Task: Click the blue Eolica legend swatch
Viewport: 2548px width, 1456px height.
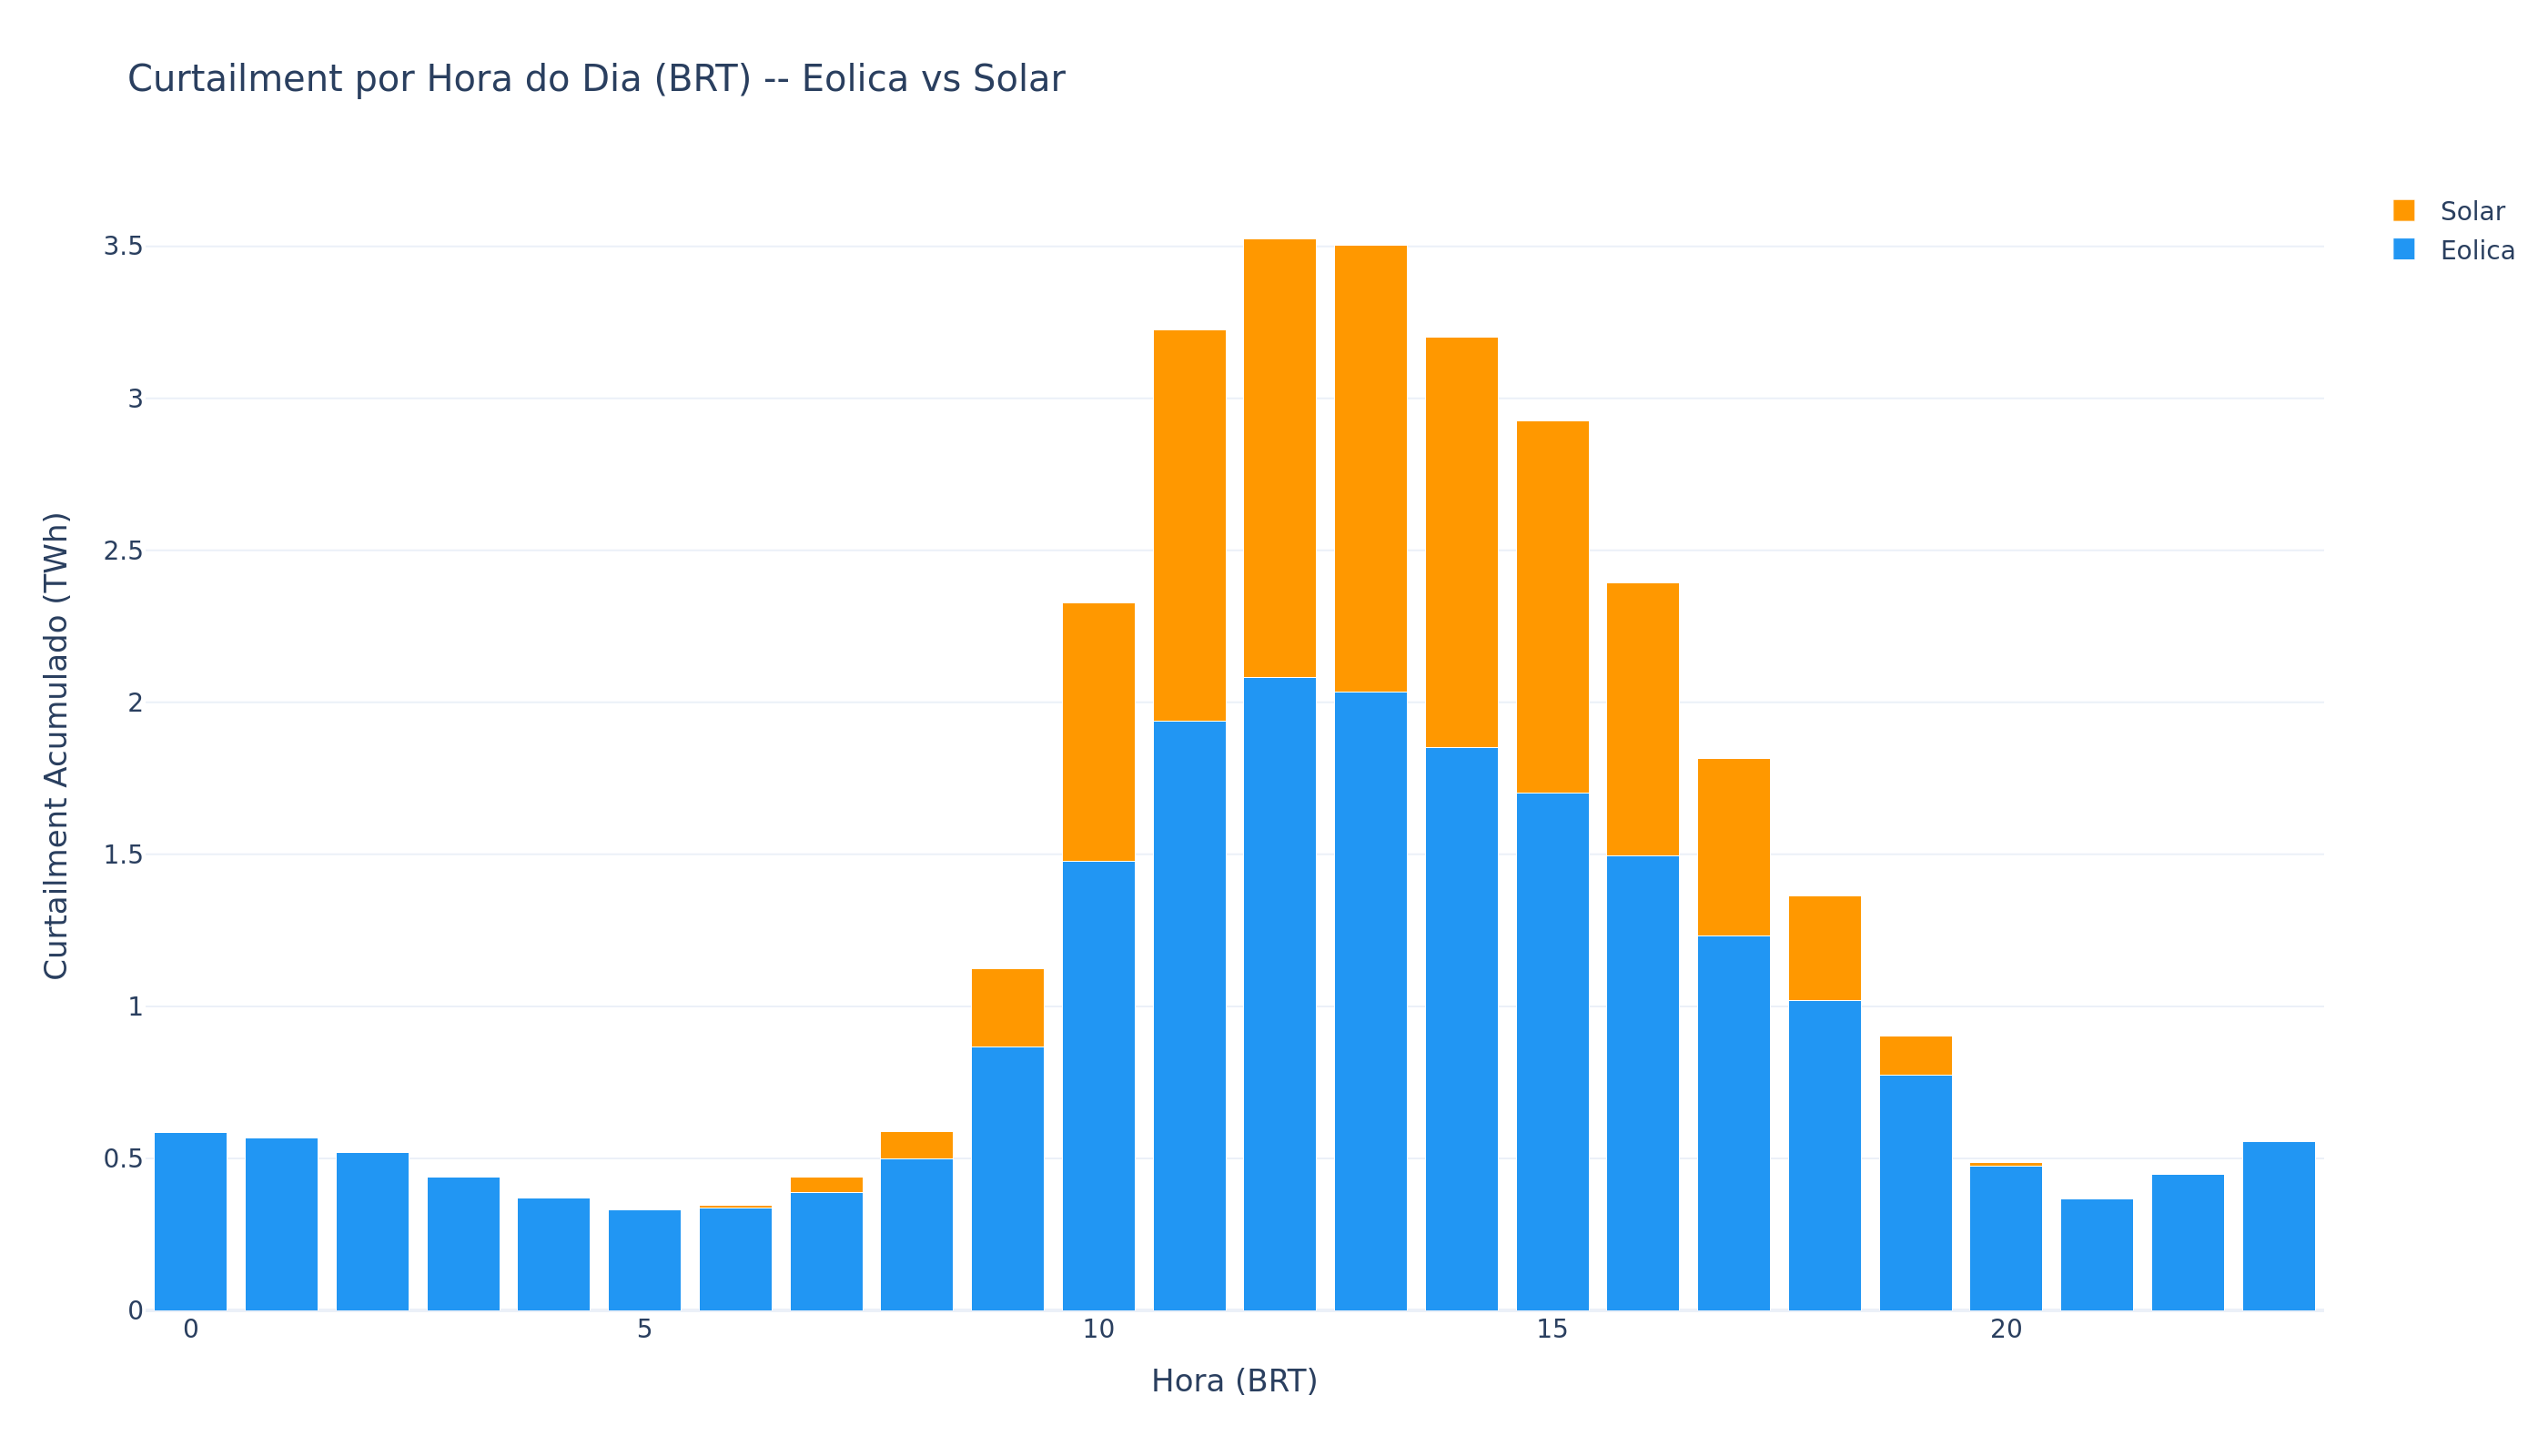Action: tap(2403, 250)
